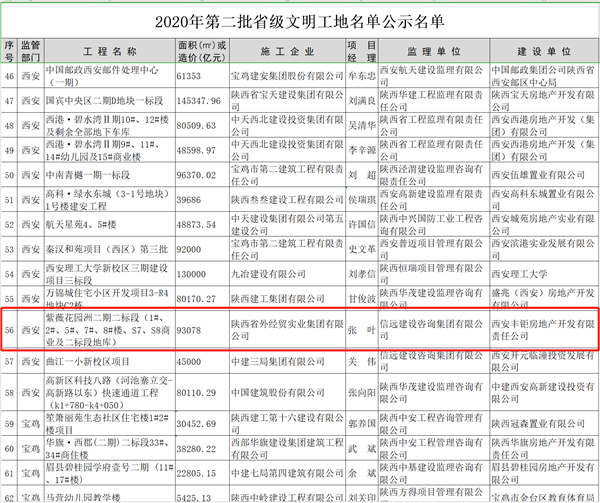
Task: Select the "西安" cell in row 46
Action: click(31, 76)
